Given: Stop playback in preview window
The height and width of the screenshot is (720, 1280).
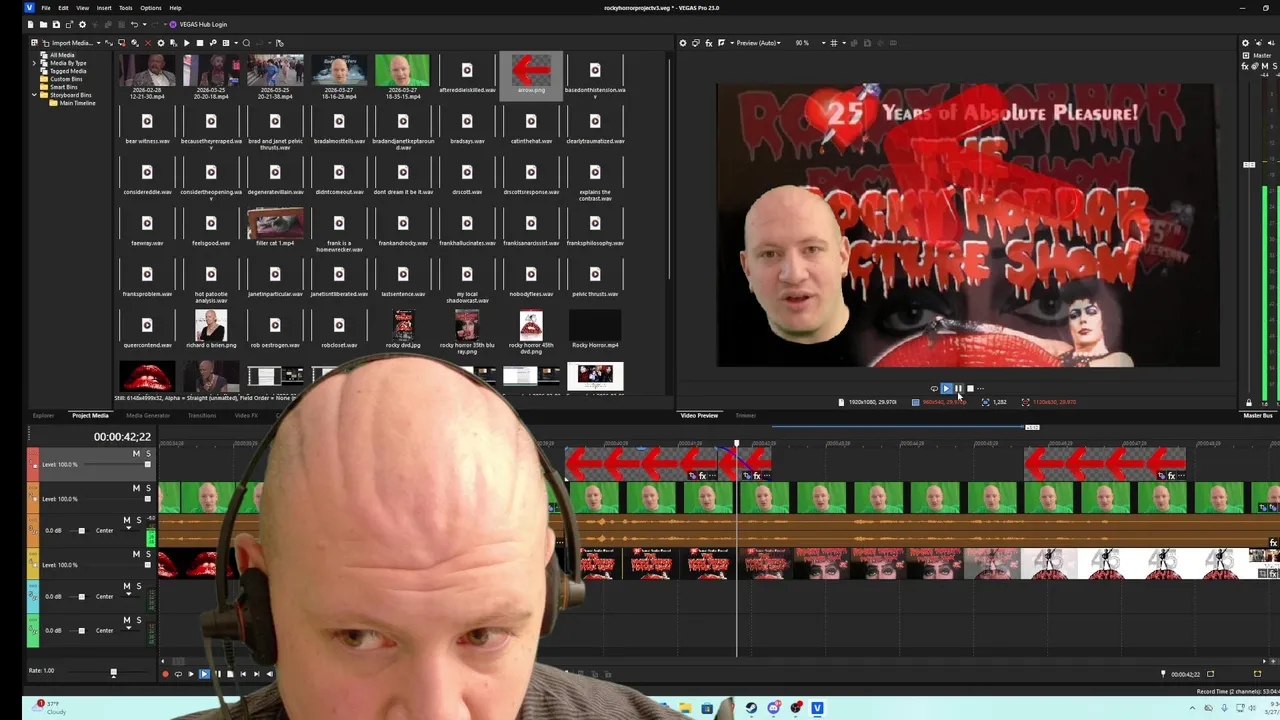Looking at the screenshot, I should 969,389.
